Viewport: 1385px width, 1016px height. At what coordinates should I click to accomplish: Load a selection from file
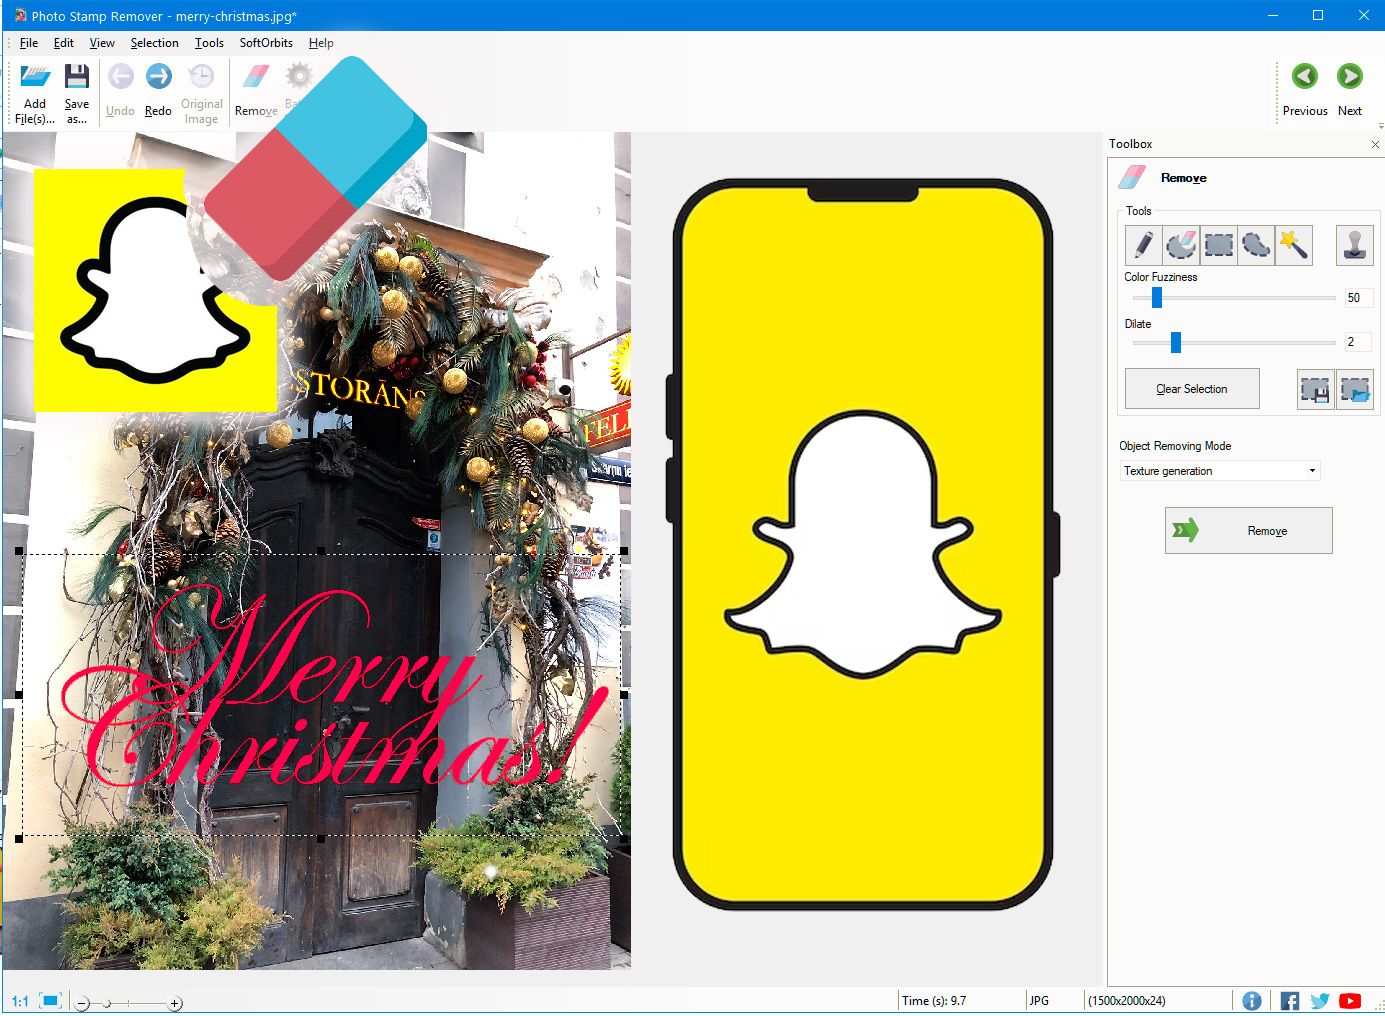click(1355, 389)
